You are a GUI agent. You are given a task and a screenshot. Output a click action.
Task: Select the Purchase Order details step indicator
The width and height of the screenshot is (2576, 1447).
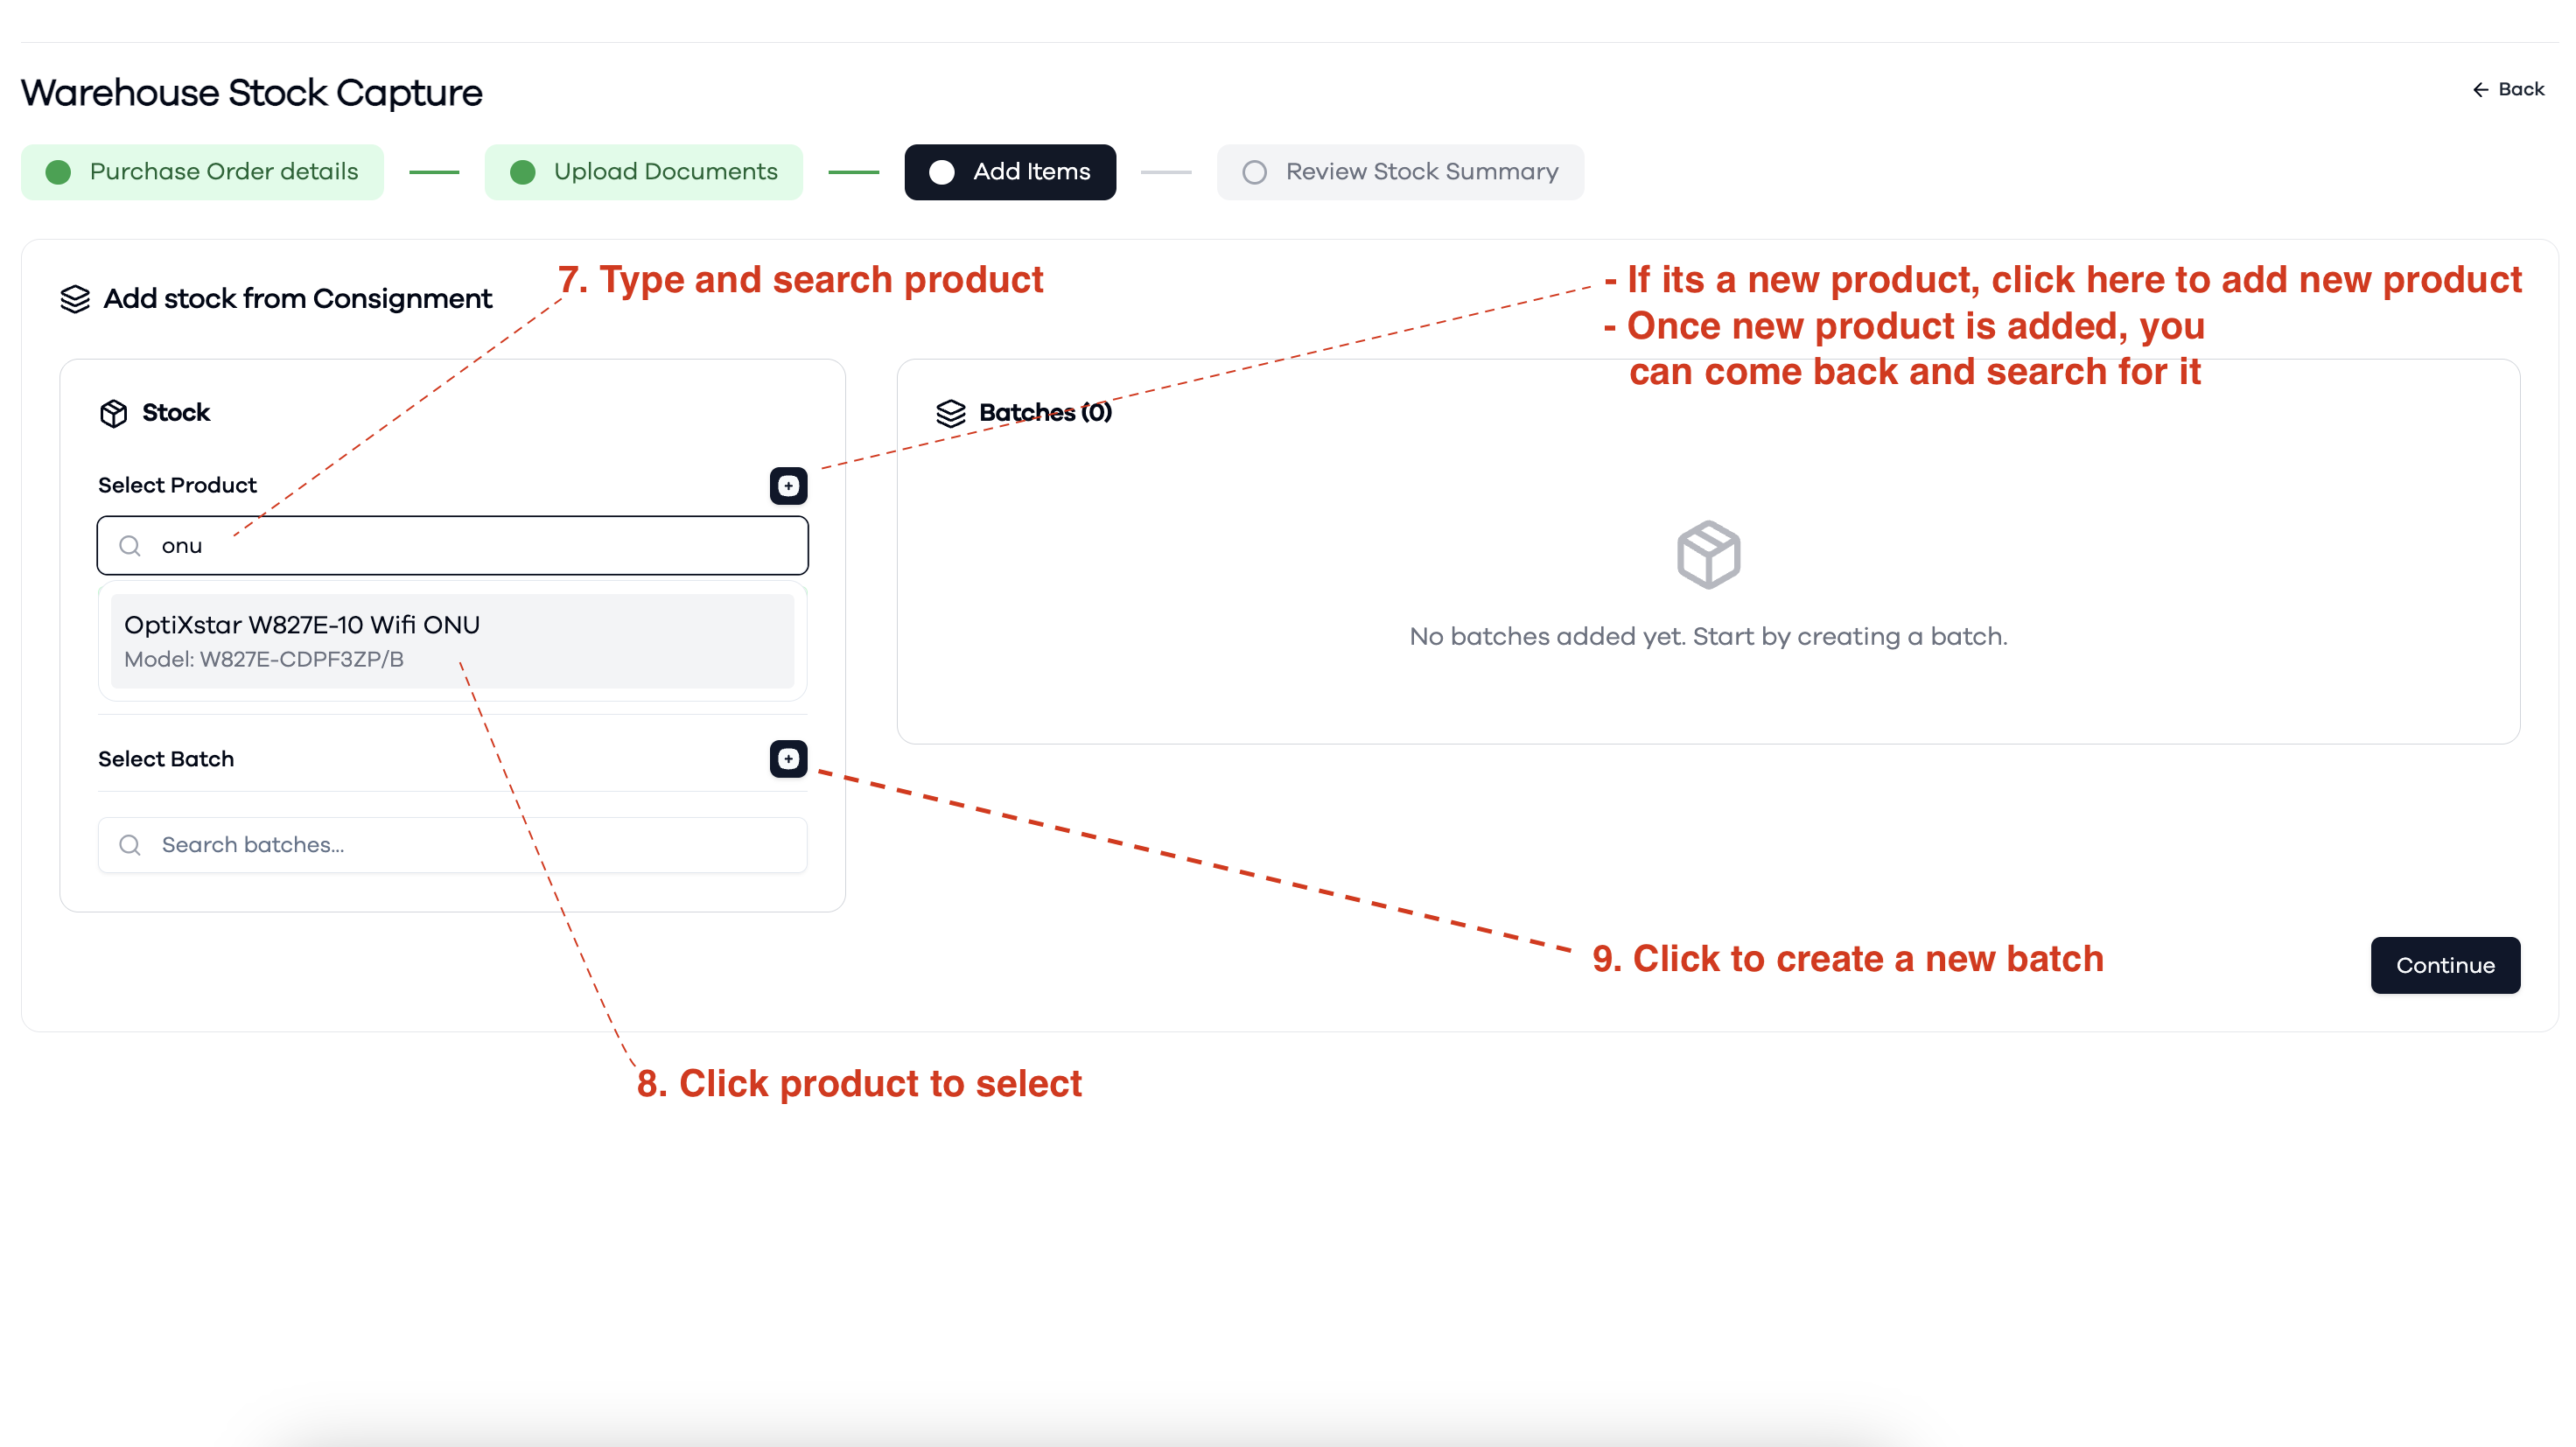[x=58, y=172]
